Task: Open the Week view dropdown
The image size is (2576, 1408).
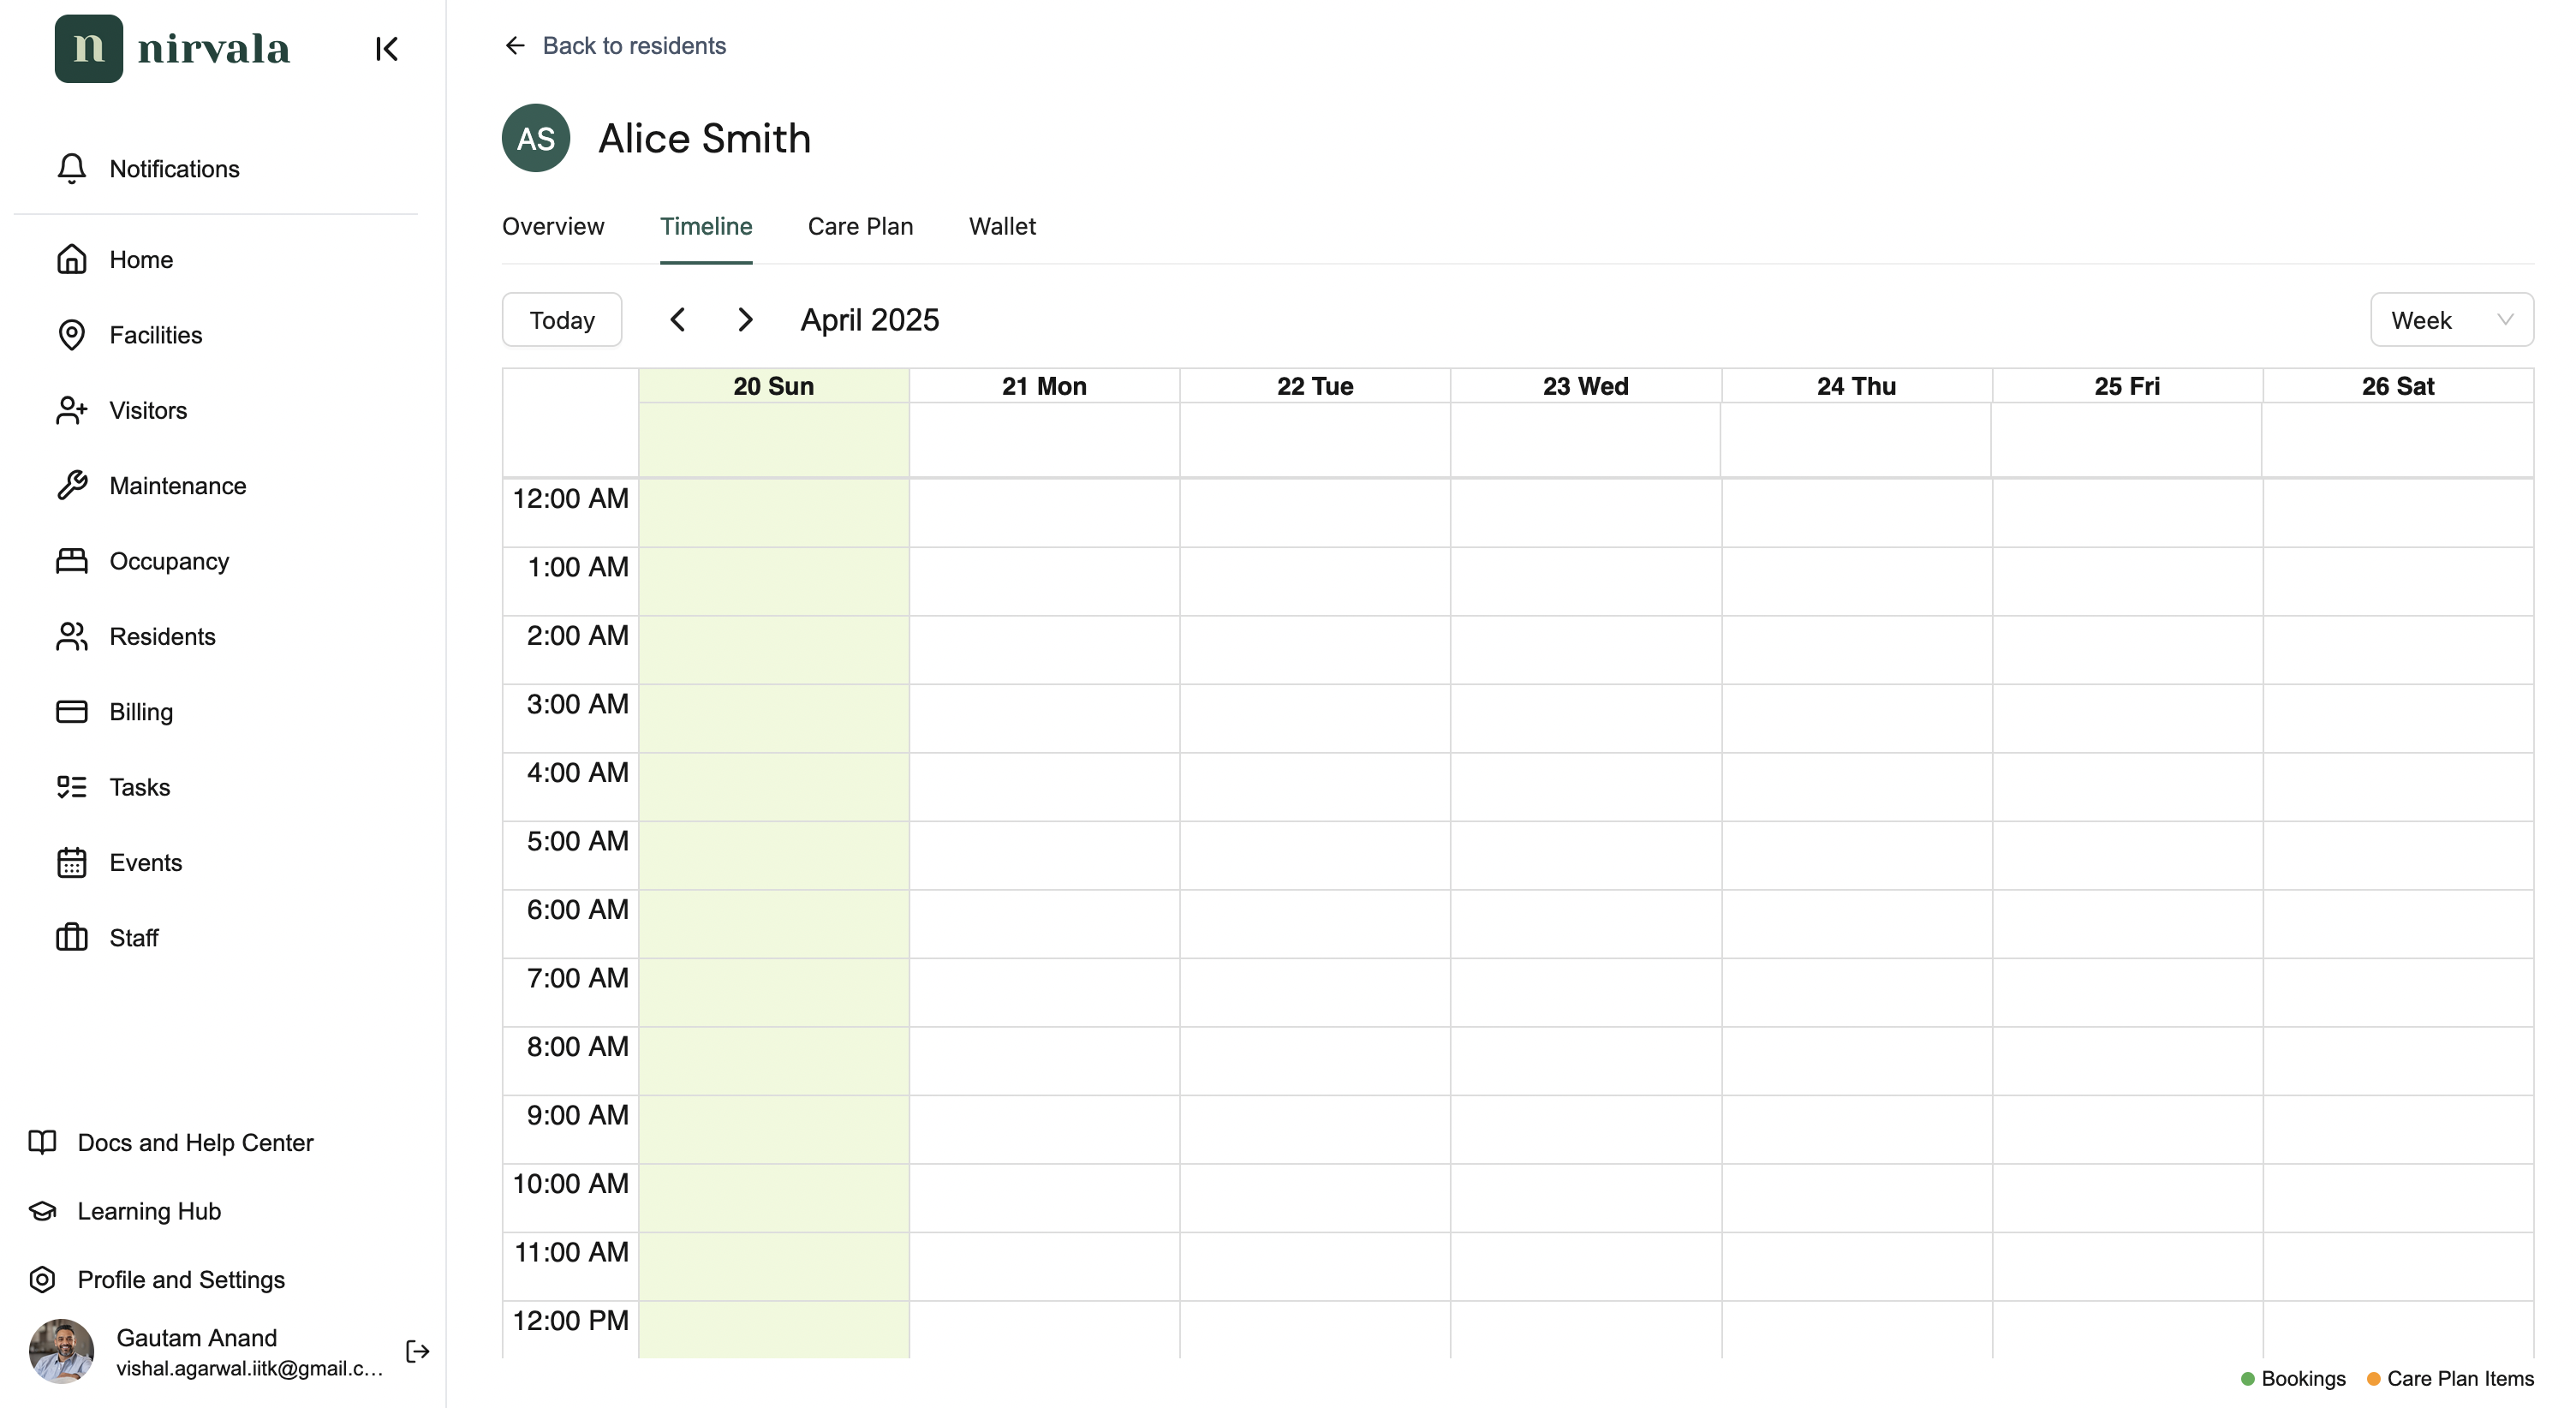Action: pos(2451,320)
